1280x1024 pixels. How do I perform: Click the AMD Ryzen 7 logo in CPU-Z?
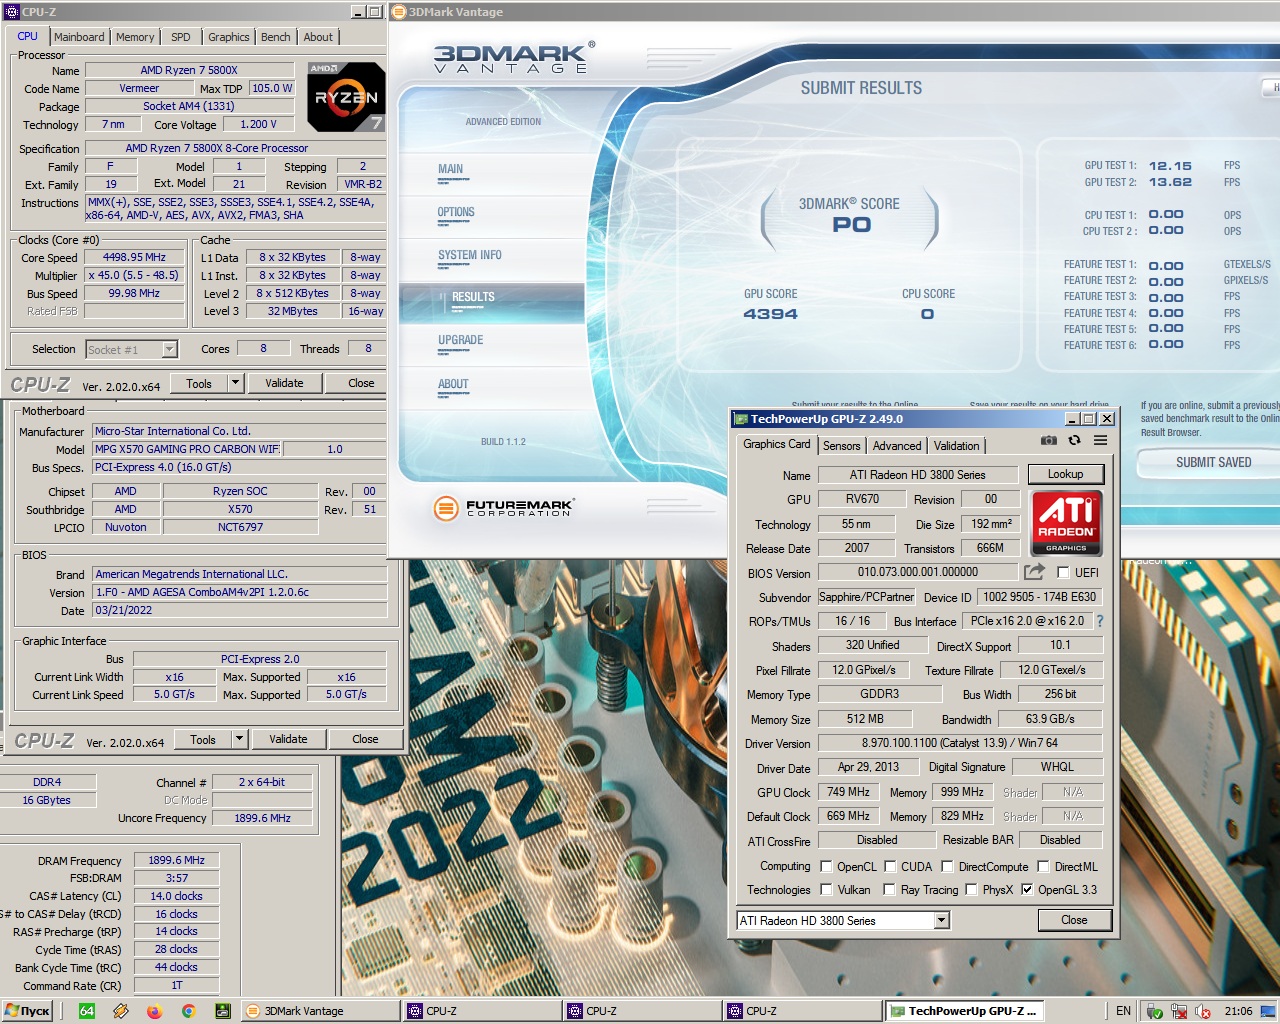pos(346,97)
